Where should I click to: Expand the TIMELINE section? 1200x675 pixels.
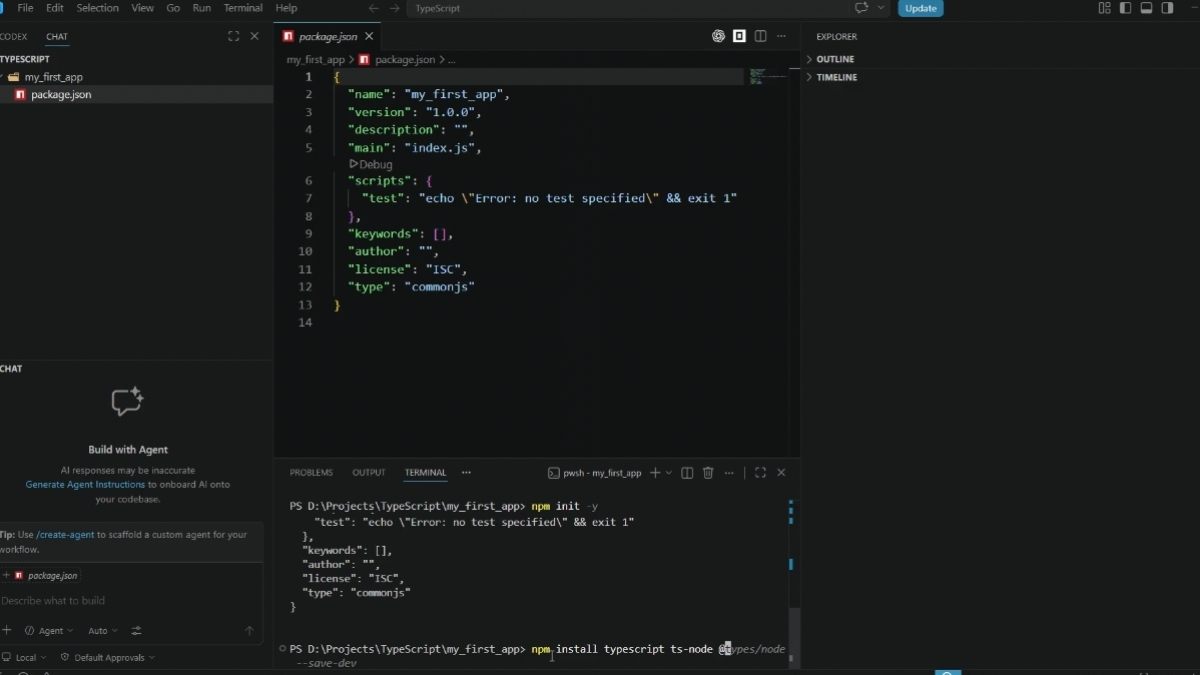[x=836, y=77]
